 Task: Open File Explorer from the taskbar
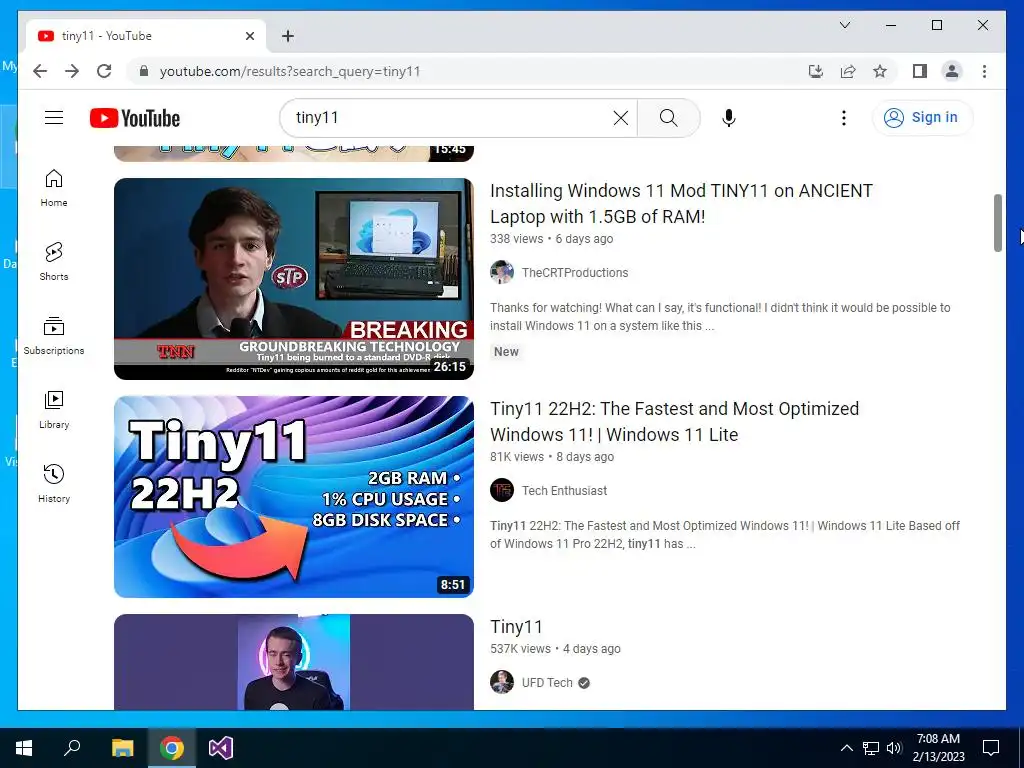point(122,748)
